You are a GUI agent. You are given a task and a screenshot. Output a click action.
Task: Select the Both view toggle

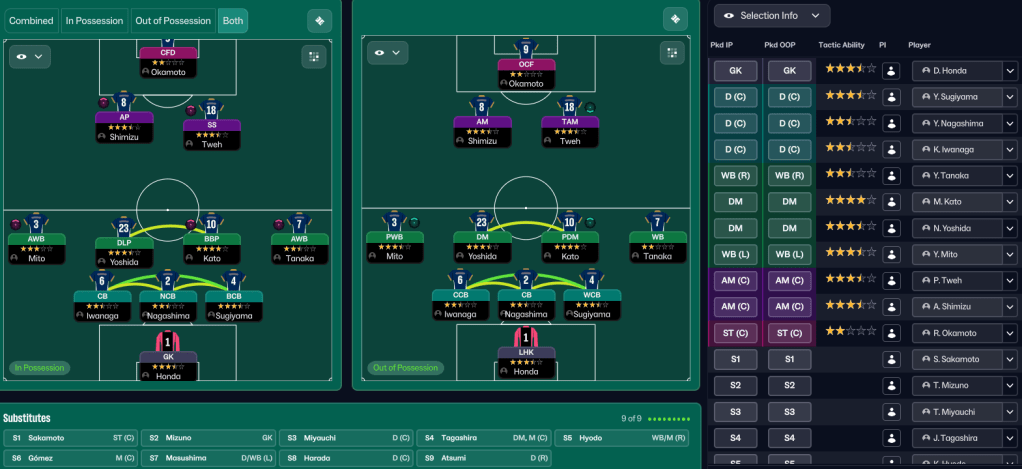[x=233, y=21]
